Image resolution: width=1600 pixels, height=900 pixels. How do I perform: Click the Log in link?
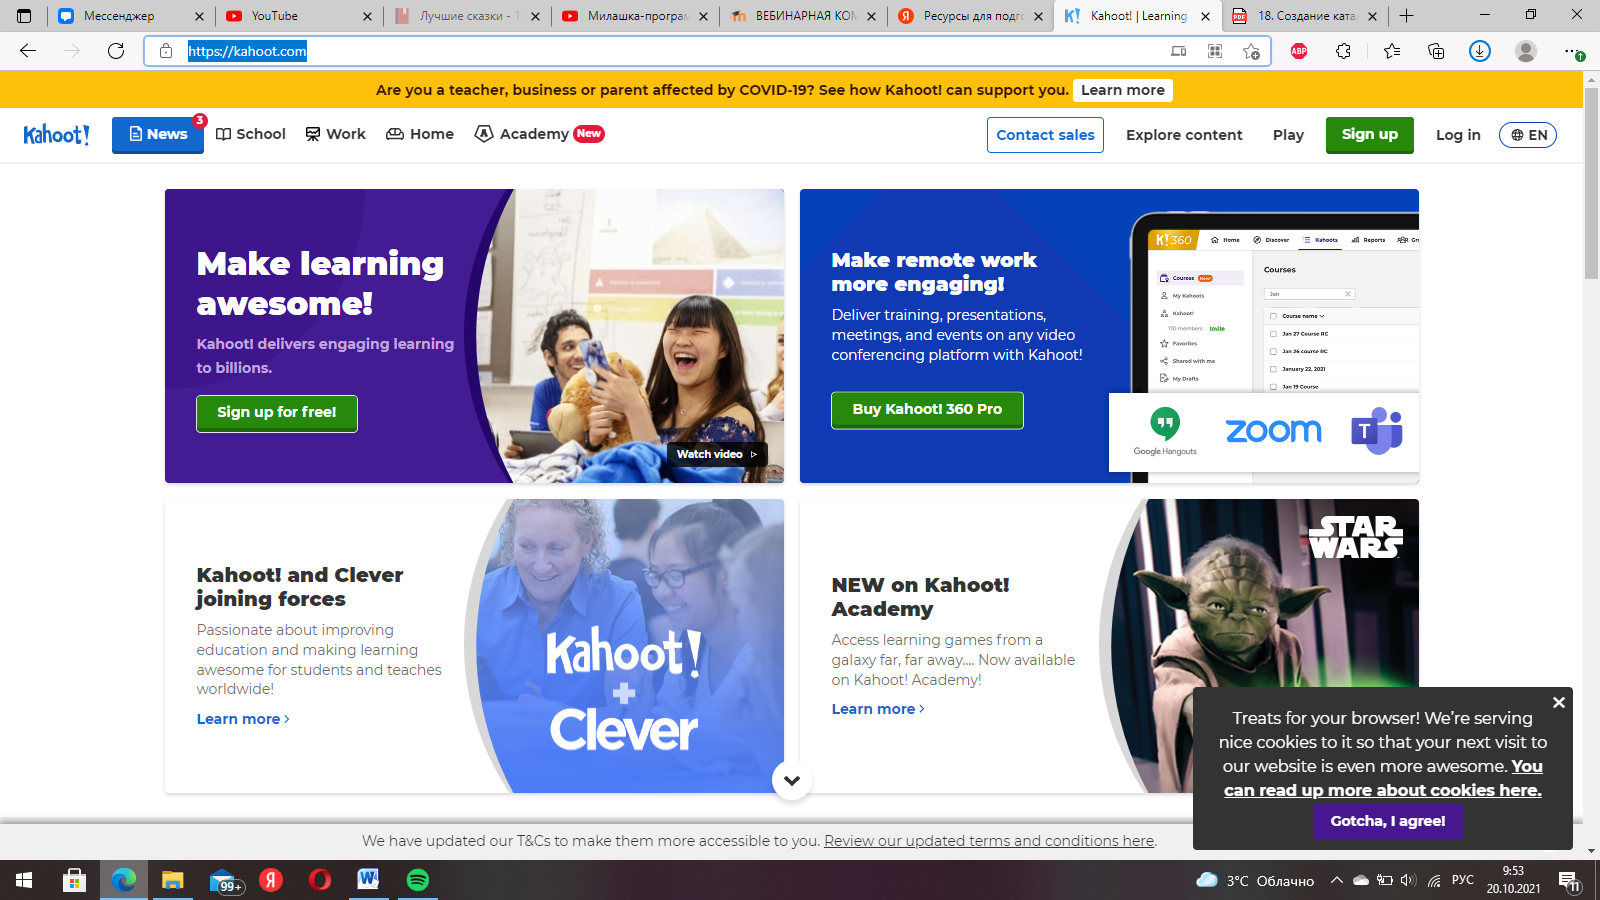pyautogui.click(x=1458, y=135)
